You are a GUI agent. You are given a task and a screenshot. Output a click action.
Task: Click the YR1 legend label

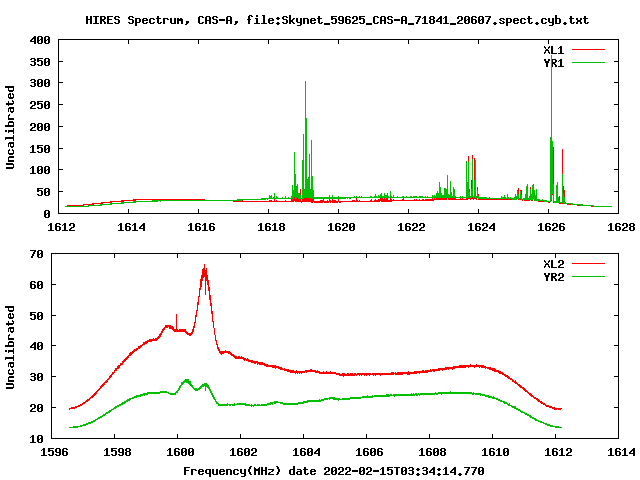coord(553,63)
